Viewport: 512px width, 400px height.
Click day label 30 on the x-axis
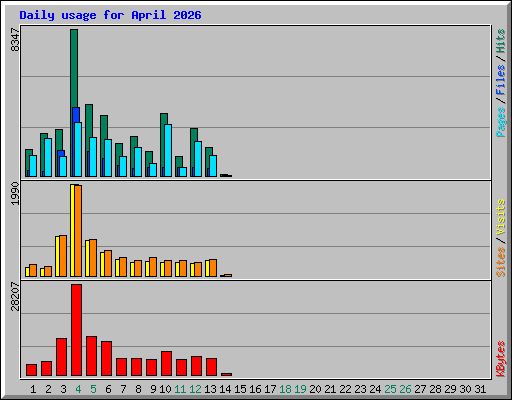465,389
